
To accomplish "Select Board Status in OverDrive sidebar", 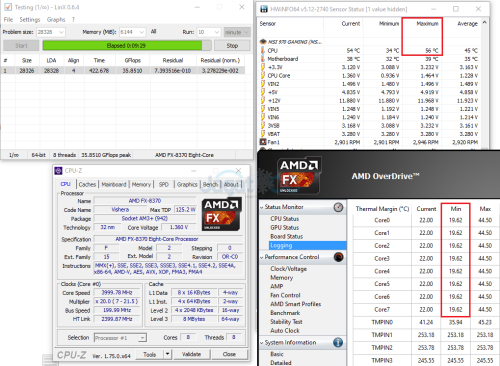I will (x=287, y=236).
